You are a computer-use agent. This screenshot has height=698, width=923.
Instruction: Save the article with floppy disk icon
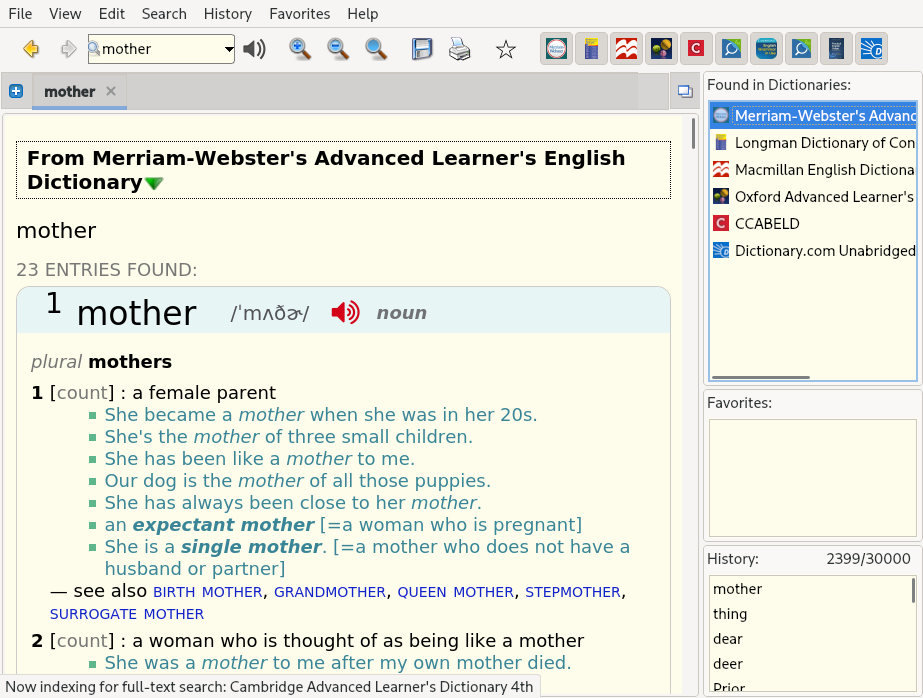click(421, 49)
